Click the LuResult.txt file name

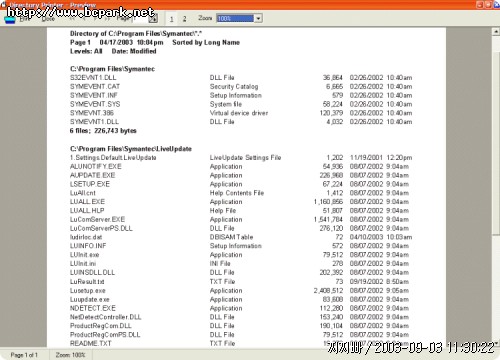point(87,282)
